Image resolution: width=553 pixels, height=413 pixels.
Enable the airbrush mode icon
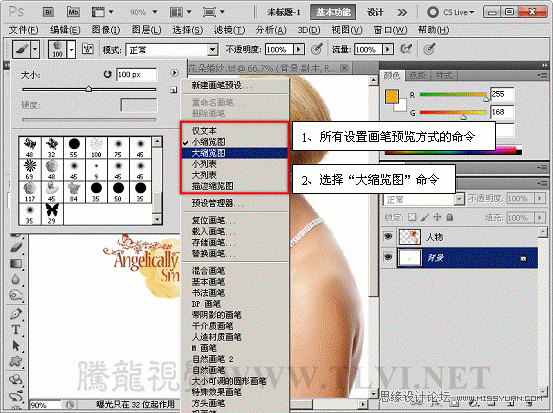406,49
